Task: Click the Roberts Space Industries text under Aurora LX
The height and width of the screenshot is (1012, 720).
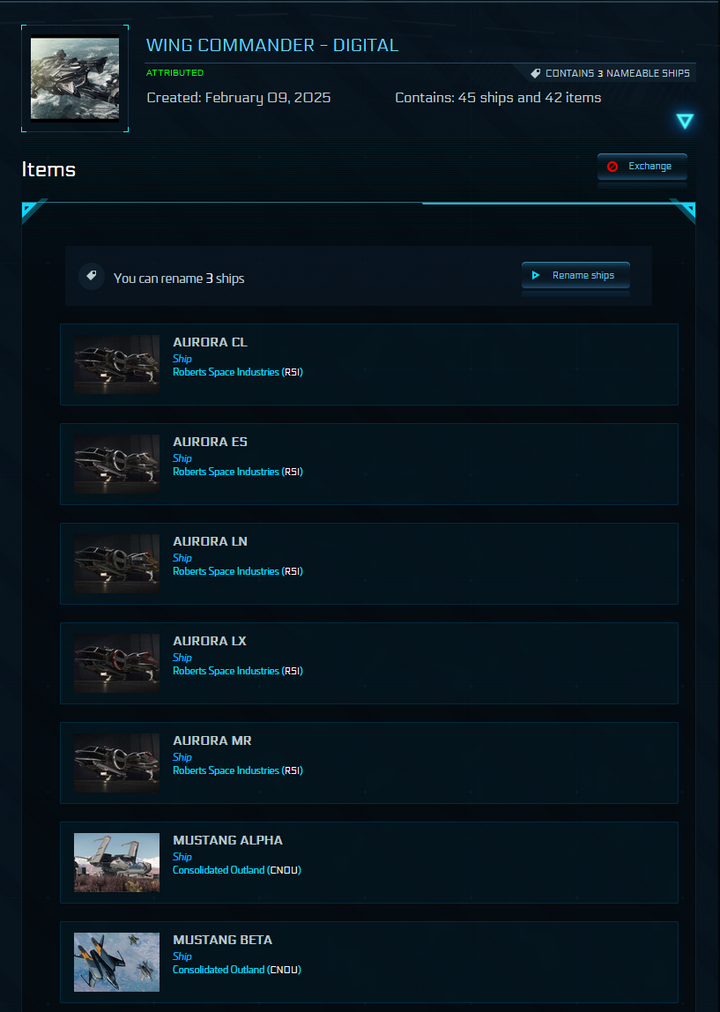Action: click(x=237, y=671)
